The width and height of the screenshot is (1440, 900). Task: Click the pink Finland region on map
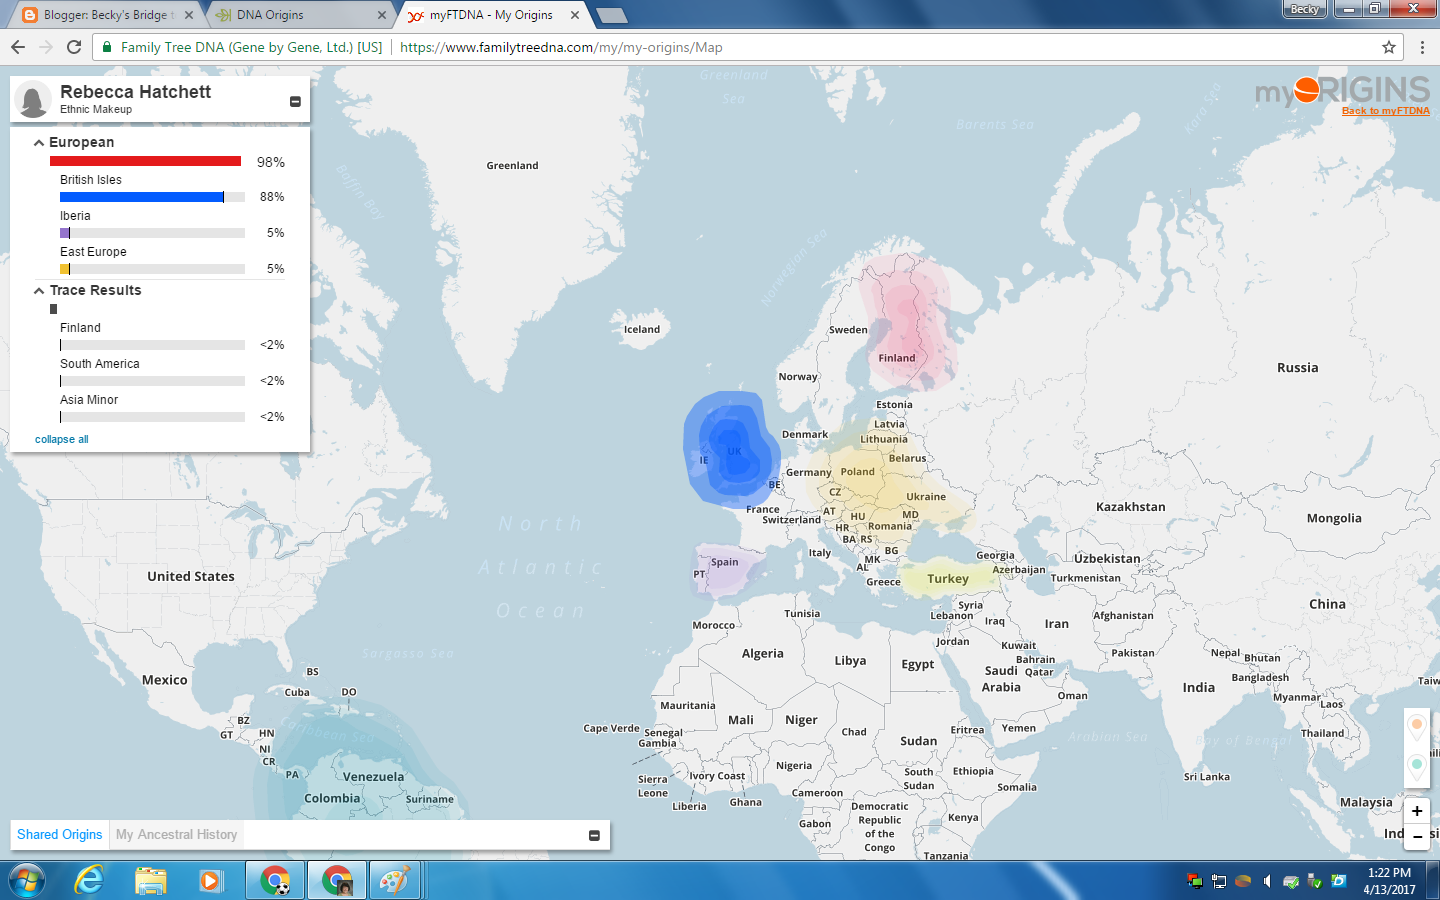pos(908,322)
